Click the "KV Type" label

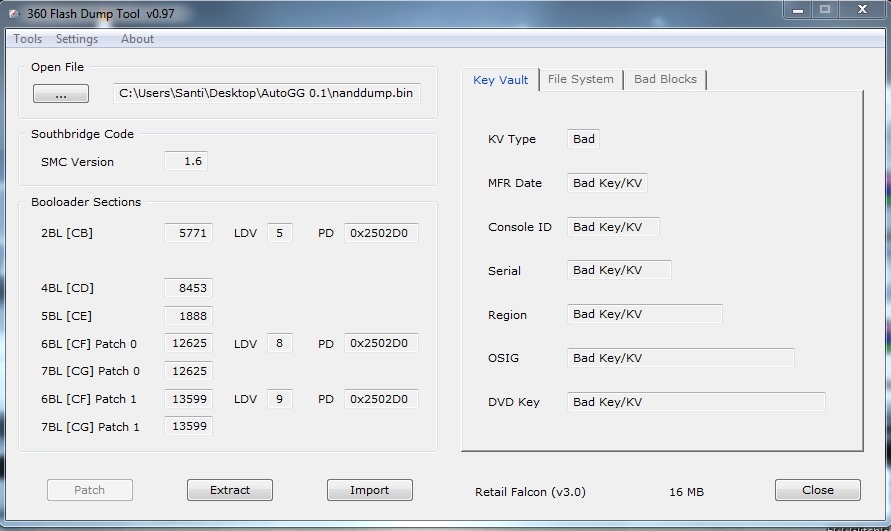(511, 139)
